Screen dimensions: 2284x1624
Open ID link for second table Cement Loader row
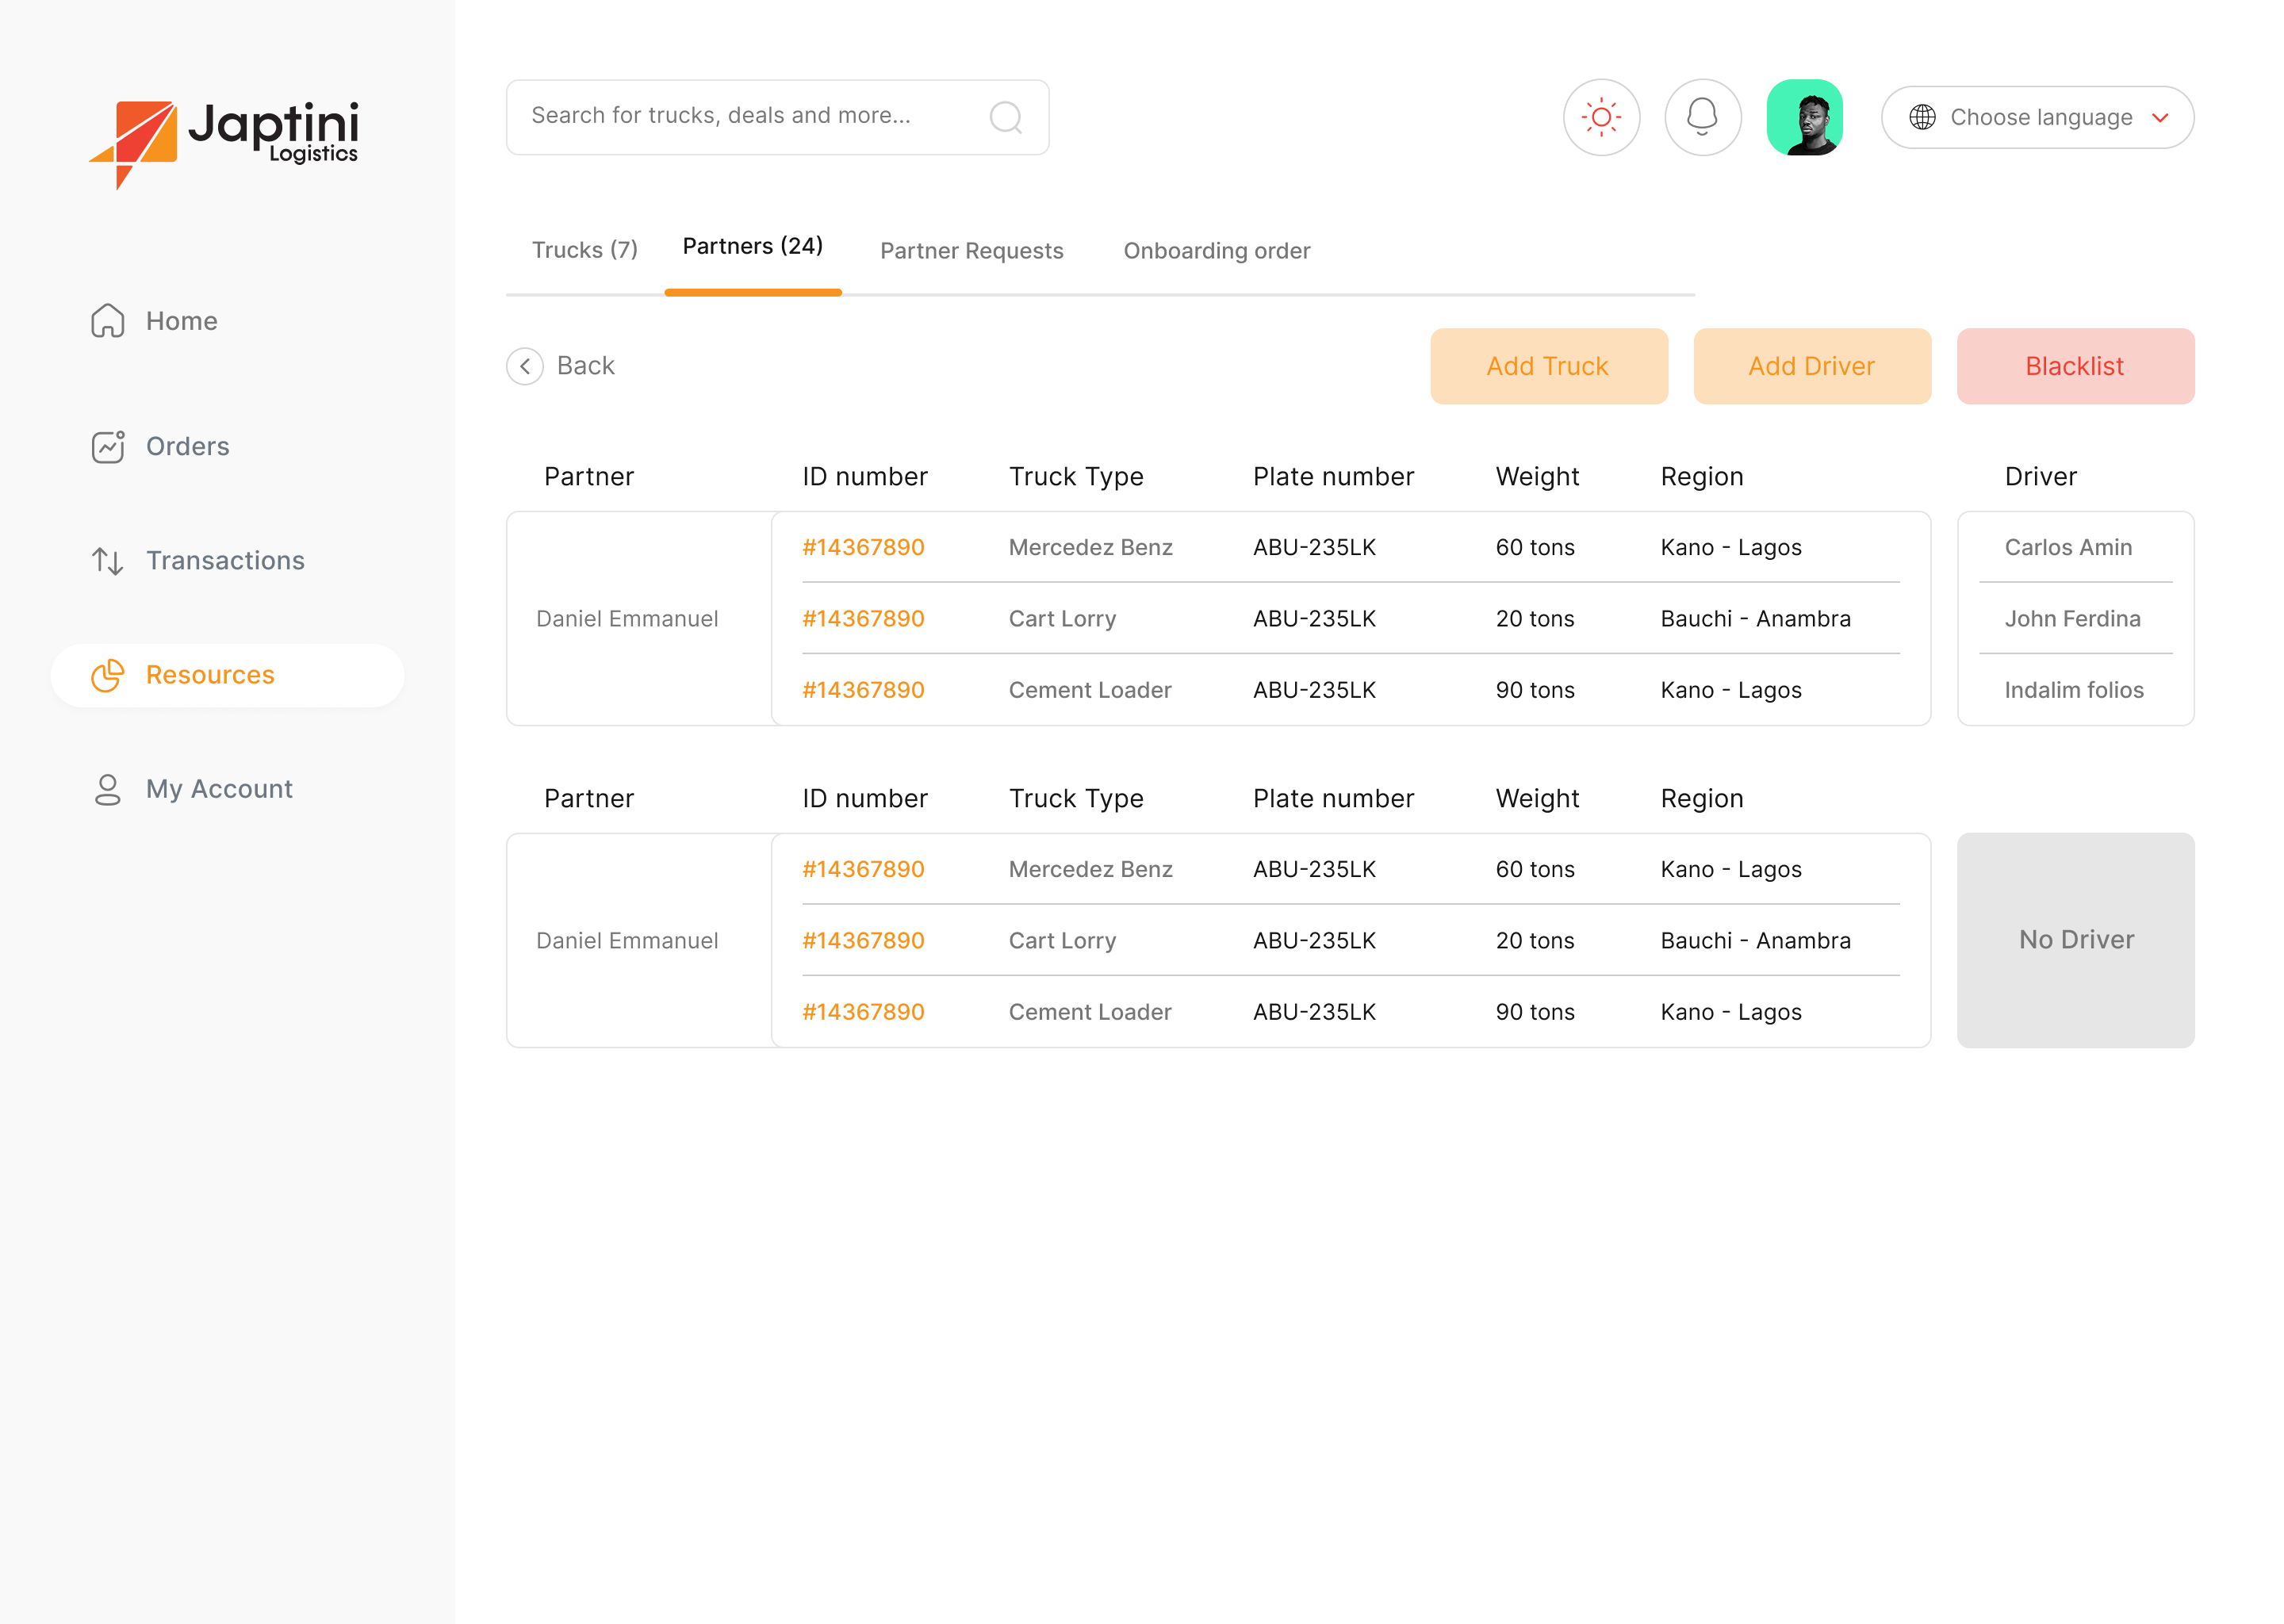pos(863,1012)
